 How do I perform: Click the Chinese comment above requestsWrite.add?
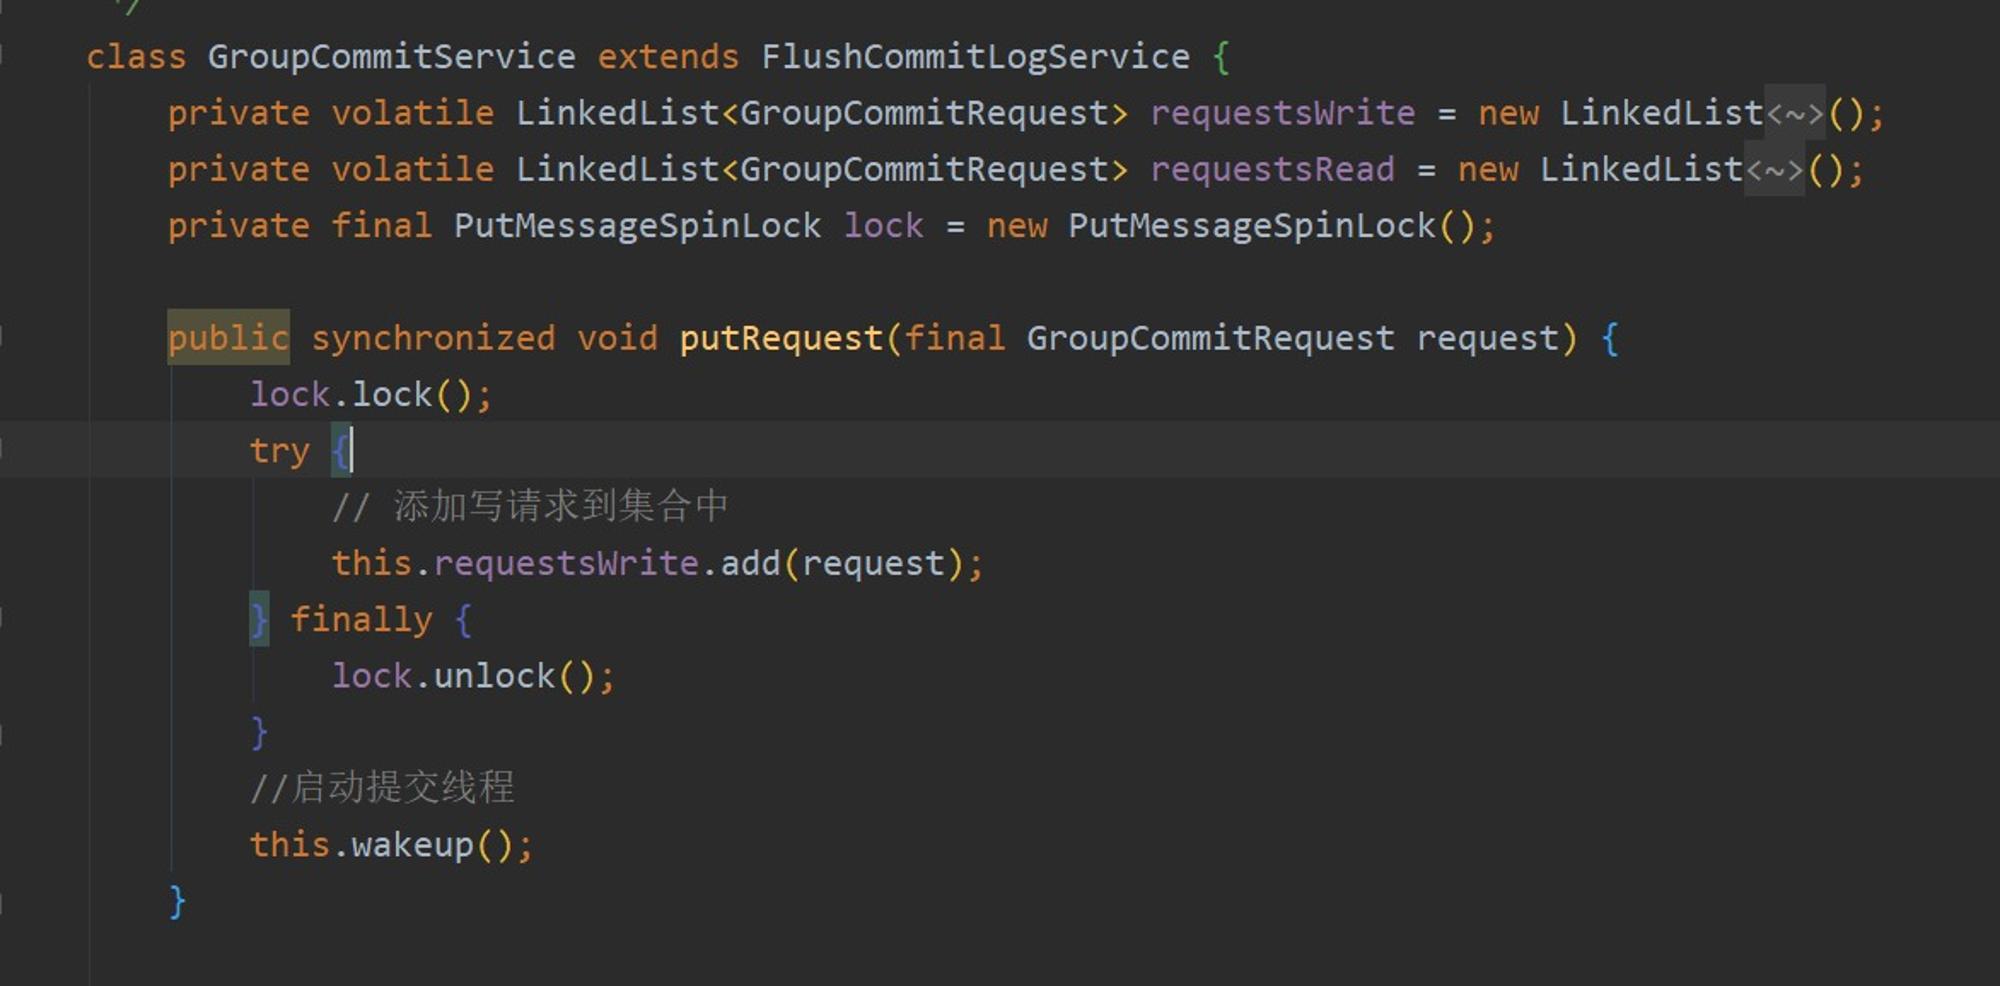coord(530,506)
